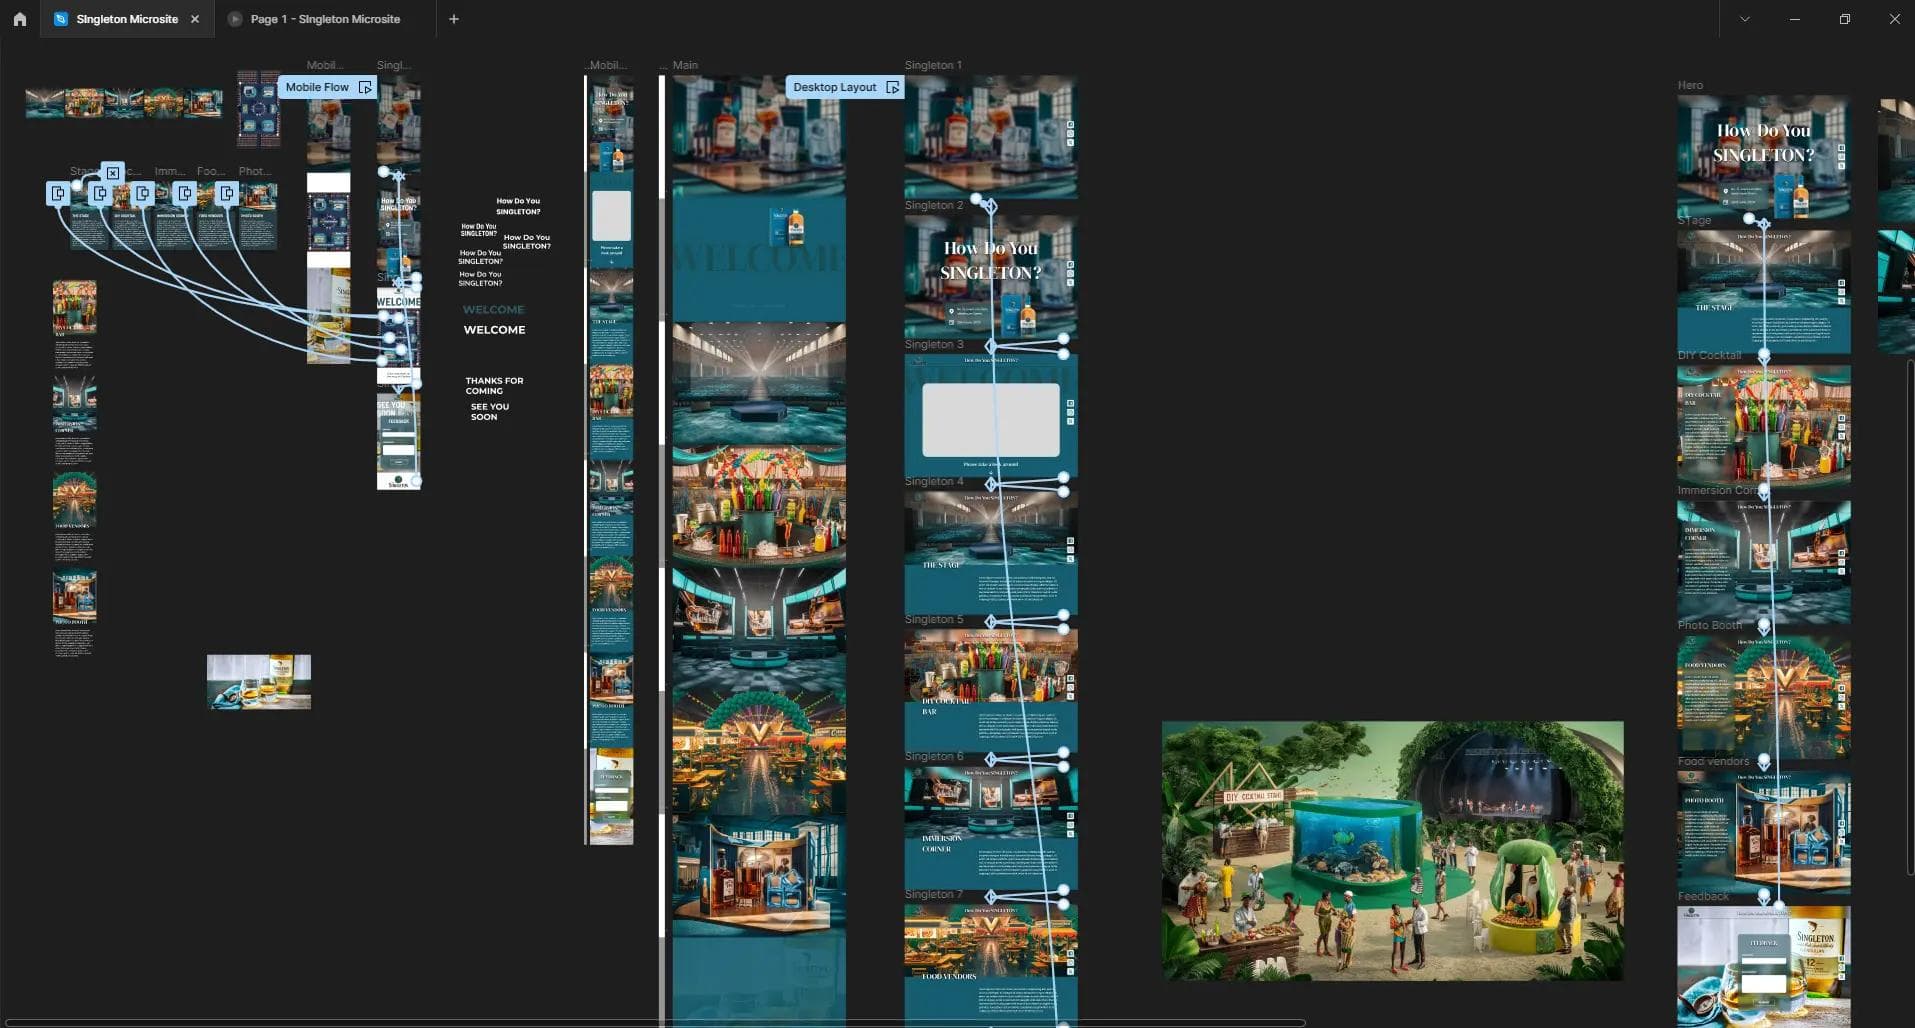The height and width of the screenshot is (1028, 1915).
Task: Expand the tab list chevron dropdown
Action: (1744, 19)
